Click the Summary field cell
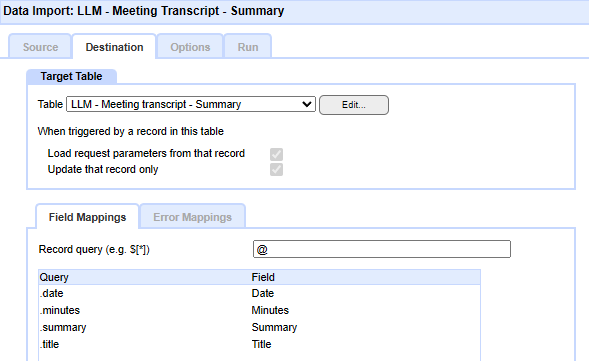 [274, 327]
